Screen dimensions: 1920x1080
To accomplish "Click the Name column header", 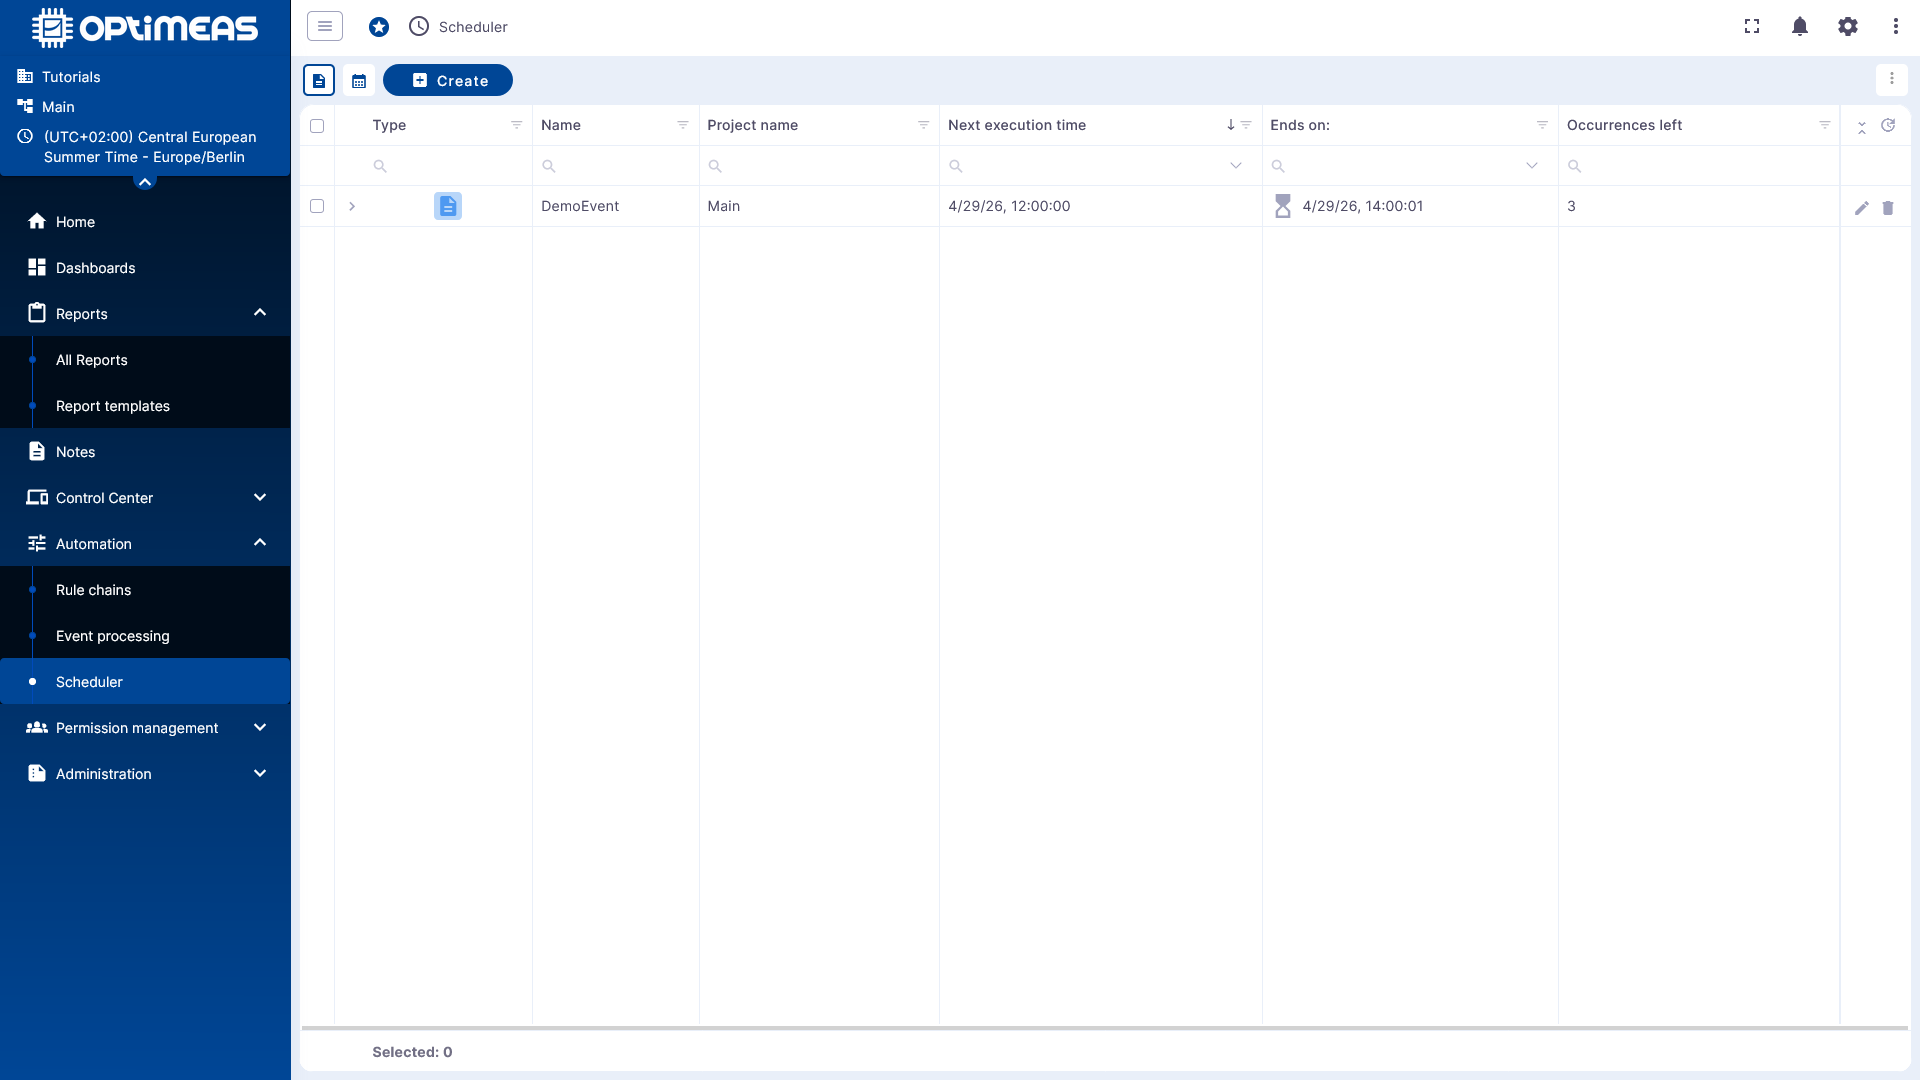I will (x=561, y=125).
